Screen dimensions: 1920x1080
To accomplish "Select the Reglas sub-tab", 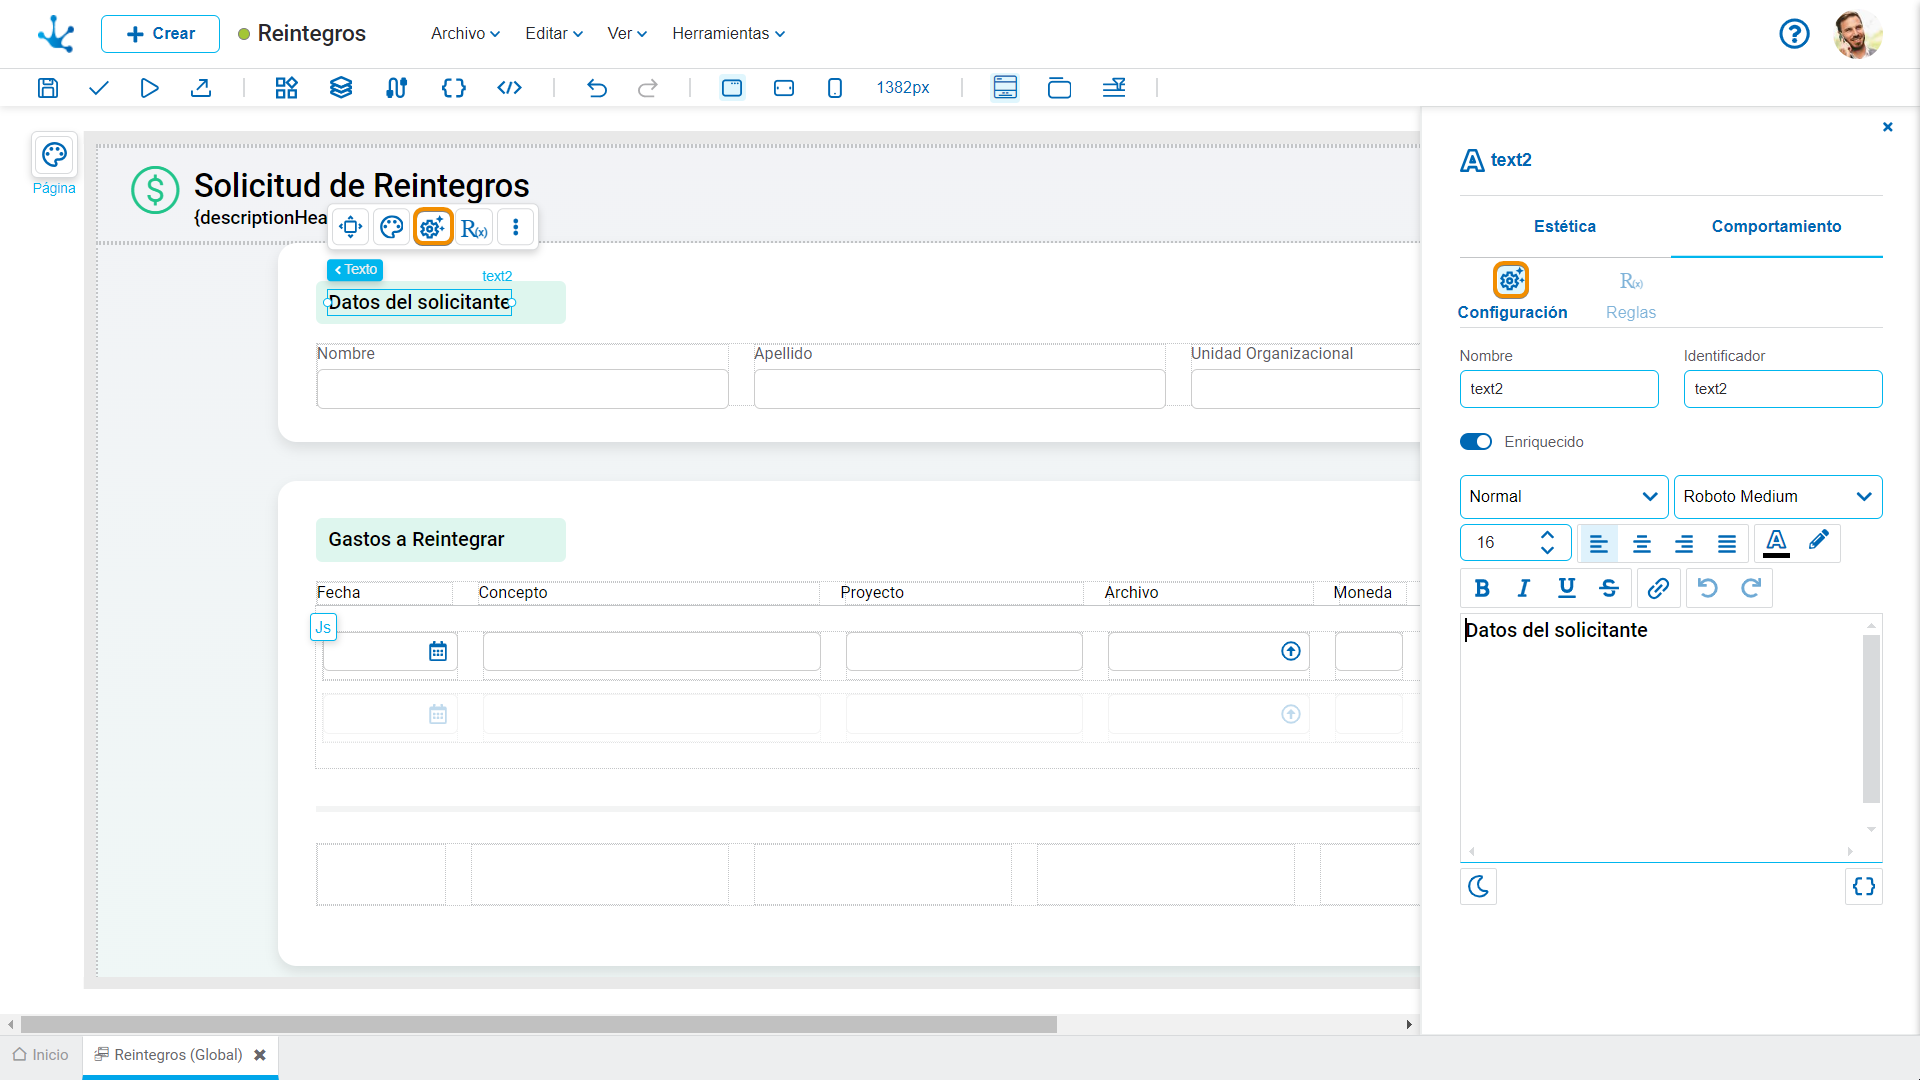I will pyautogui.click(x=1631, y=296).
